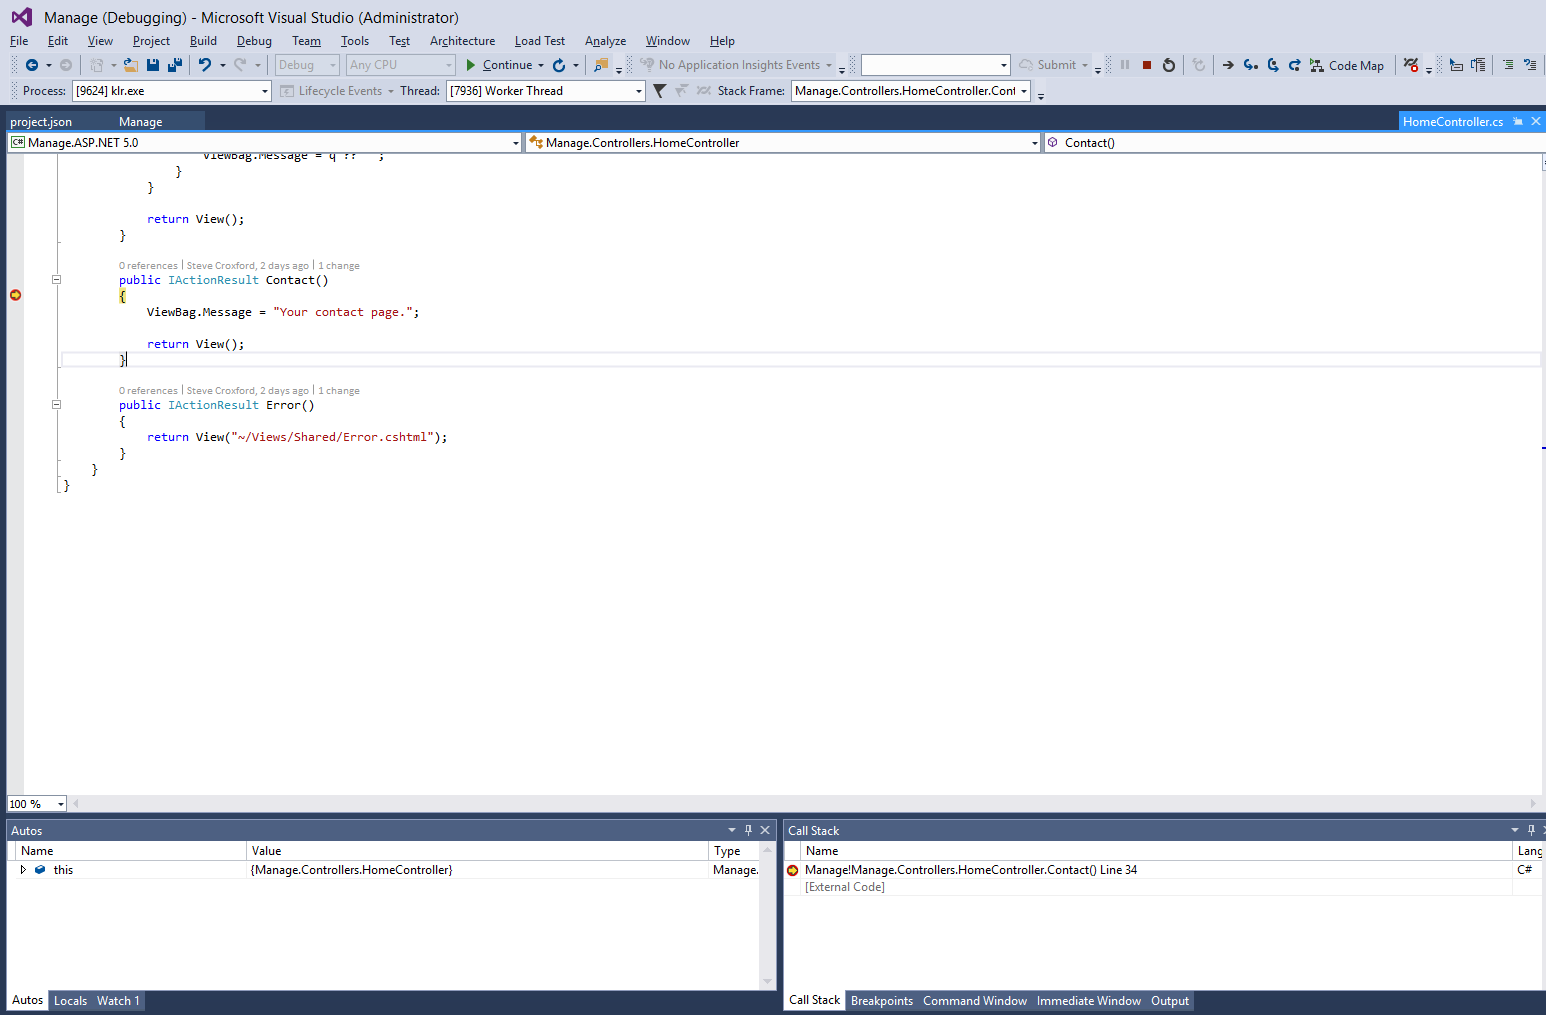Switch to the project.json tab

coord(41,122)
